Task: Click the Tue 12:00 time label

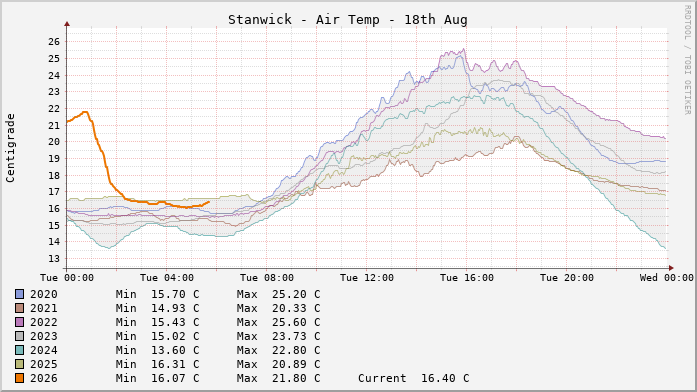Action: tap(367, 278)
